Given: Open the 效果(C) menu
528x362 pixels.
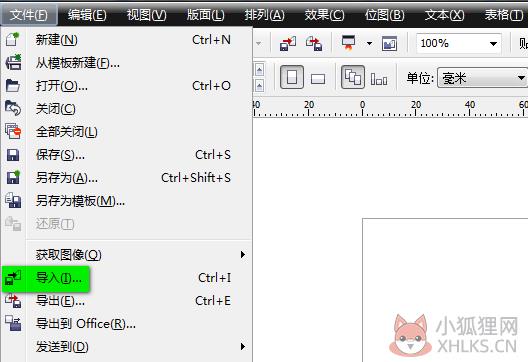Looking at the screenshot, I should (324, 15).
